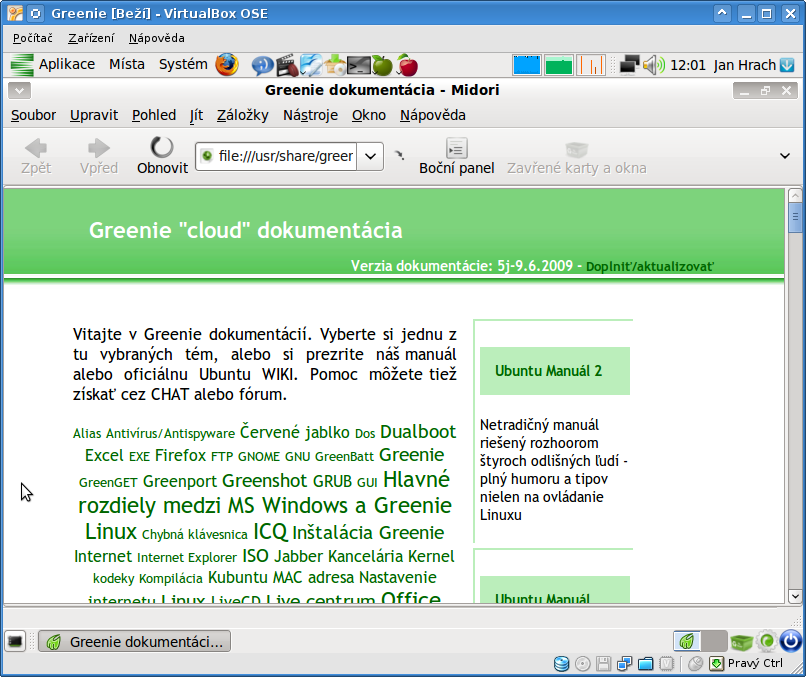Open the Nástroje menu
The height and width of the screenshot is (677, 806).
pos(310,115)
